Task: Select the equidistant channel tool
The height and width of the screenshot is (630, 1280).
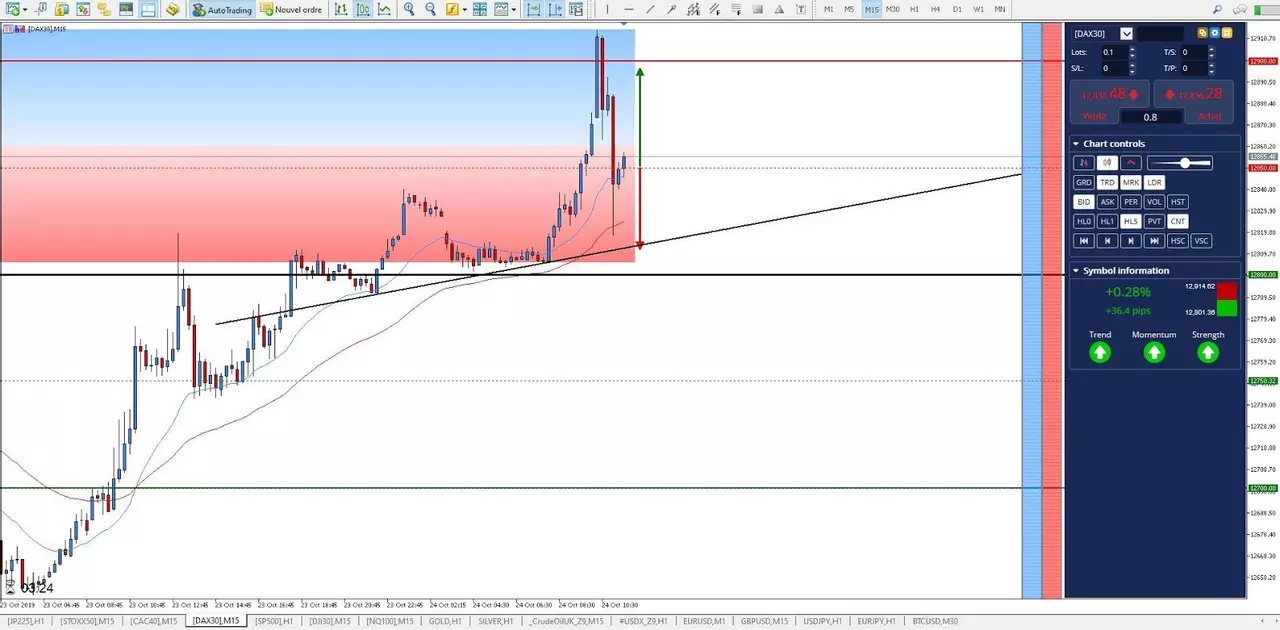Action: 693,9
